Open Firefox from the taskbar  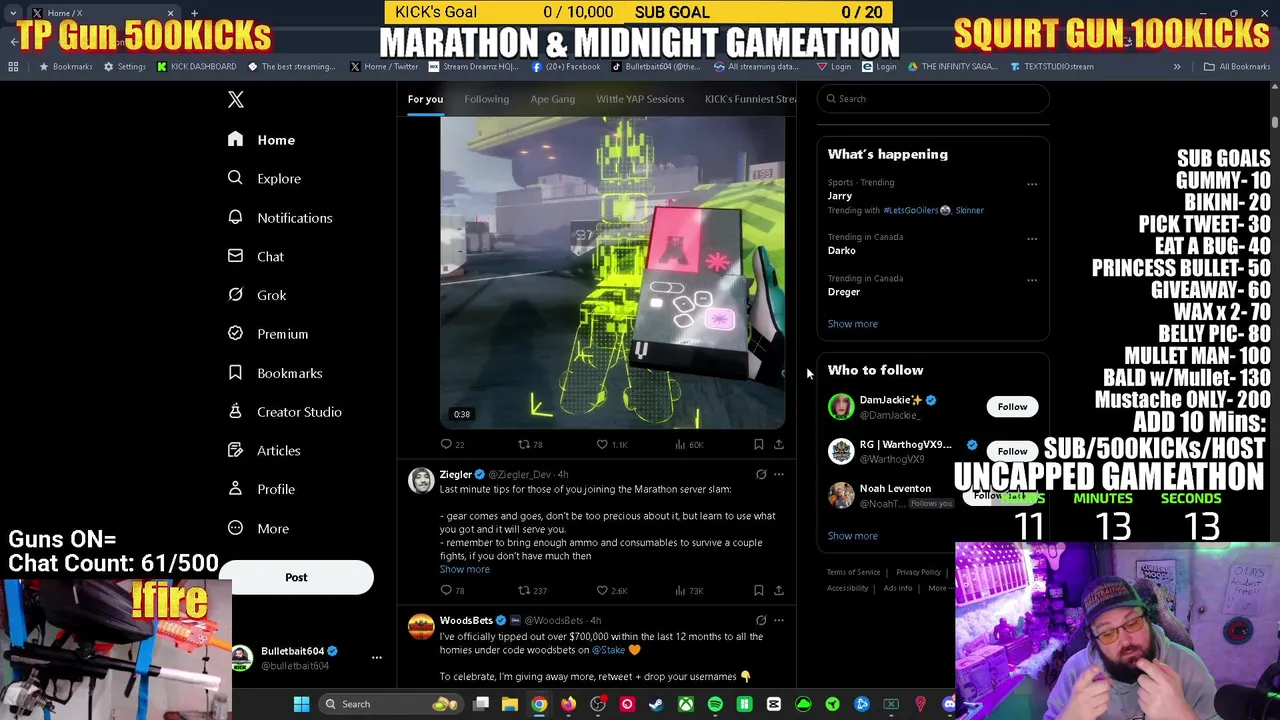568,704
